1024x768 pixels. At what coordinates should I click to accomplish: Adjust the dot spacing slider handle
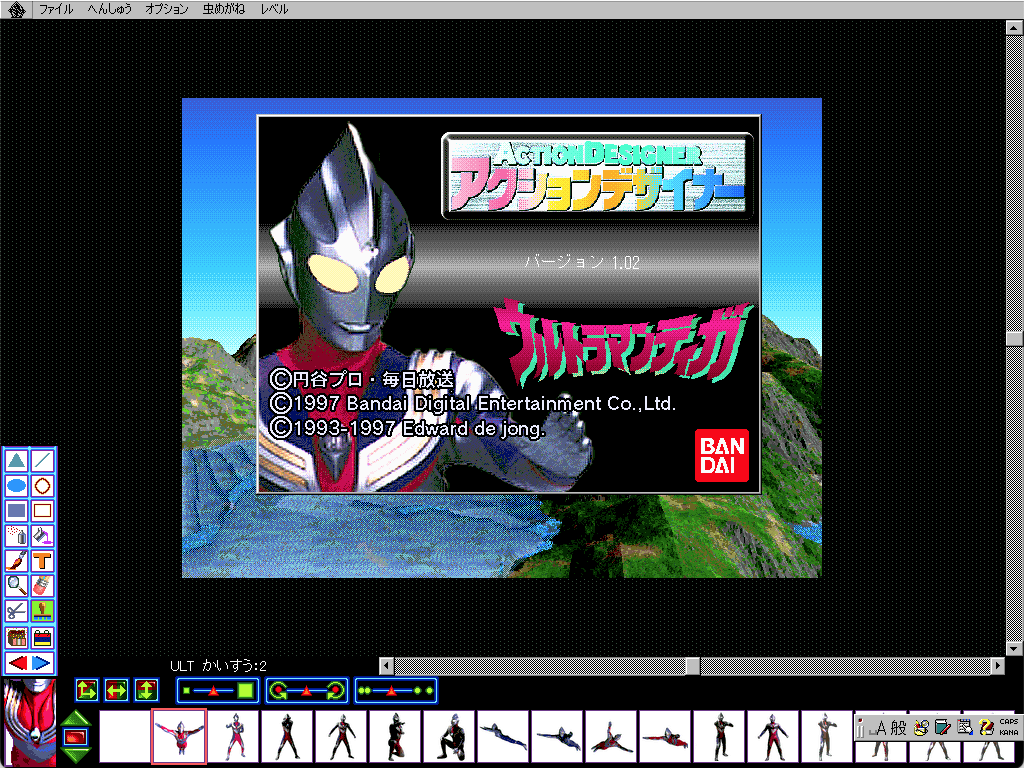tap(391, 690)
